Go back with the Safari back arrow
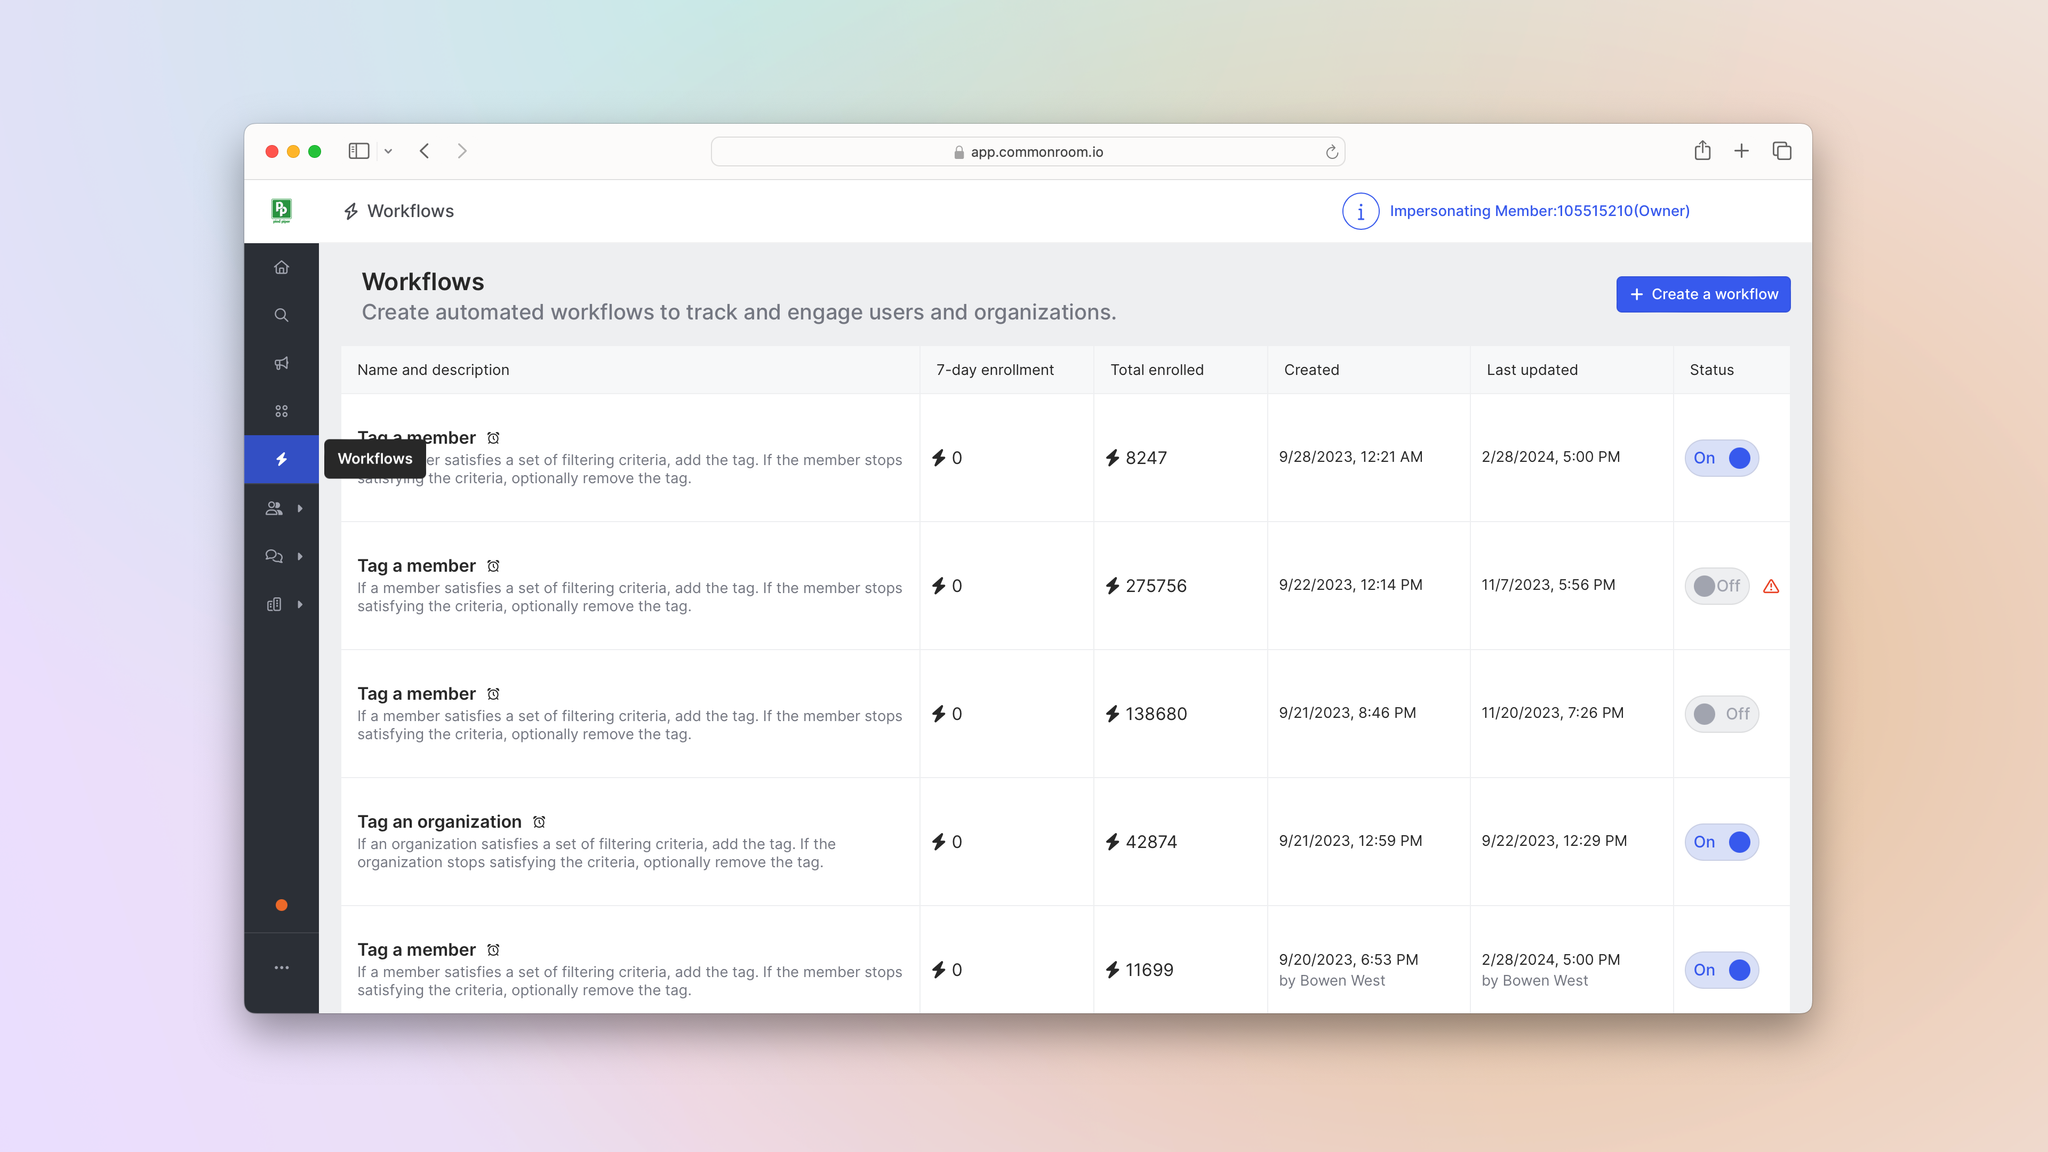 pyautogui.click(x=424, y=151)
